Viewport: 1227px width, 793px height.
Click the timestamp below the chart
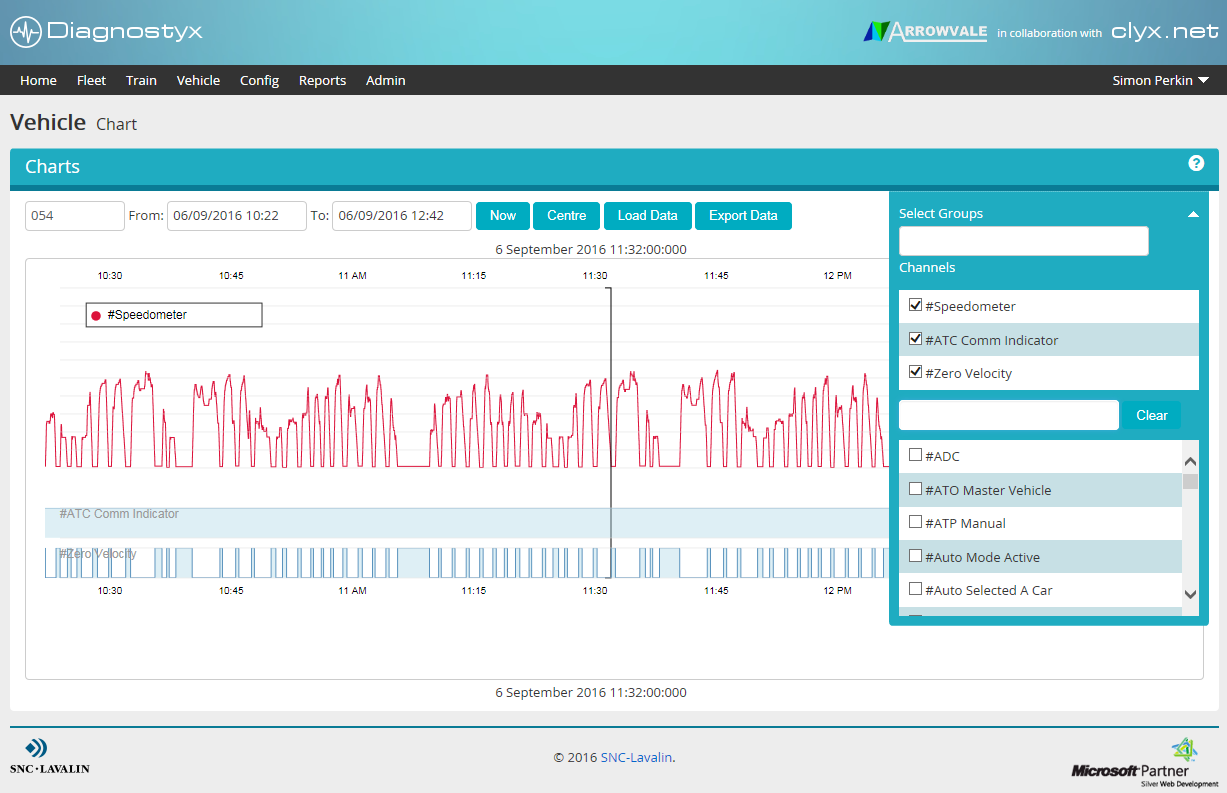click(591, 692)
